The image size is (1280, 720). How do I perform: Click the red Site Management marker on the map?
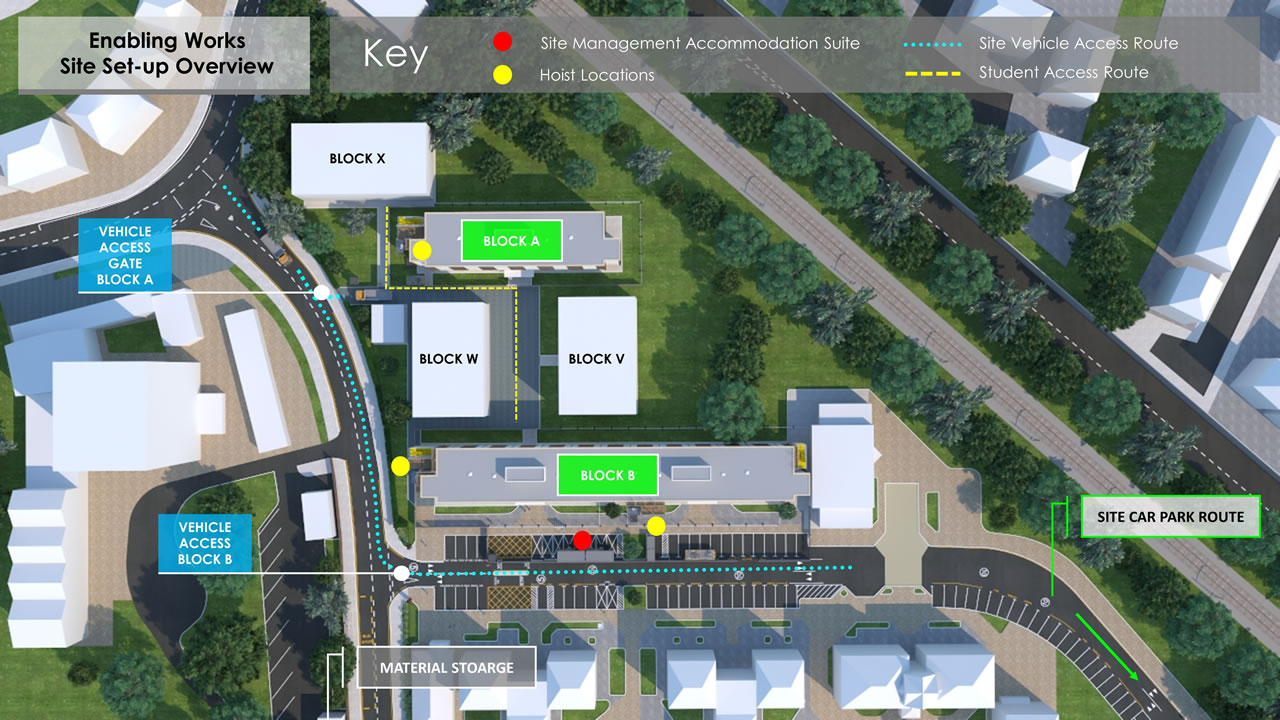[582, 540]
